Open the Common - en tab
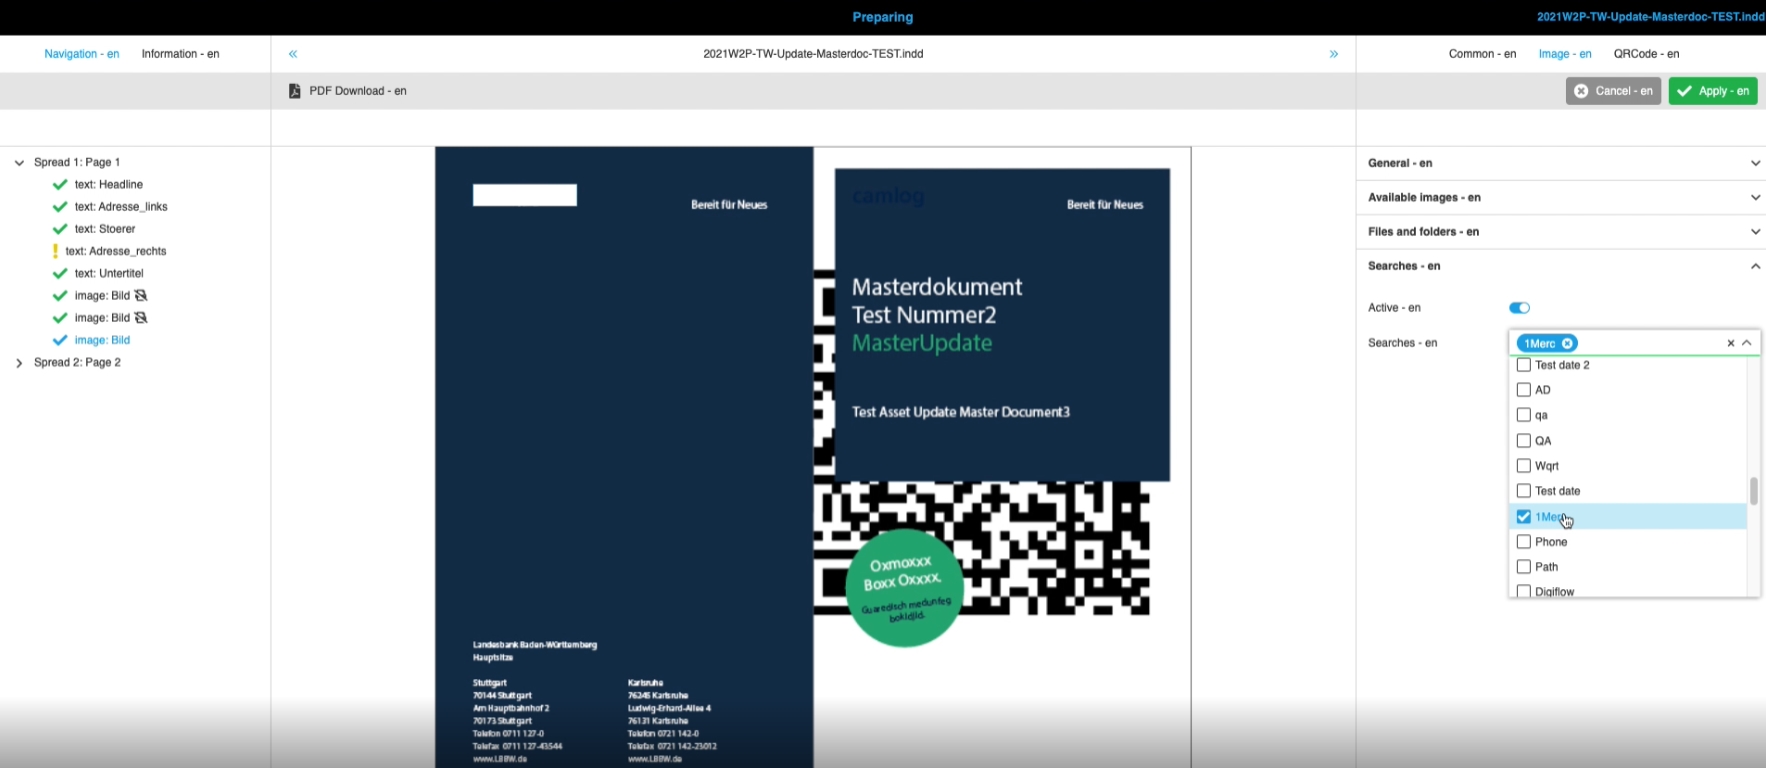1766x768 pixels. pyautogui.click(x=1482, y=54)
